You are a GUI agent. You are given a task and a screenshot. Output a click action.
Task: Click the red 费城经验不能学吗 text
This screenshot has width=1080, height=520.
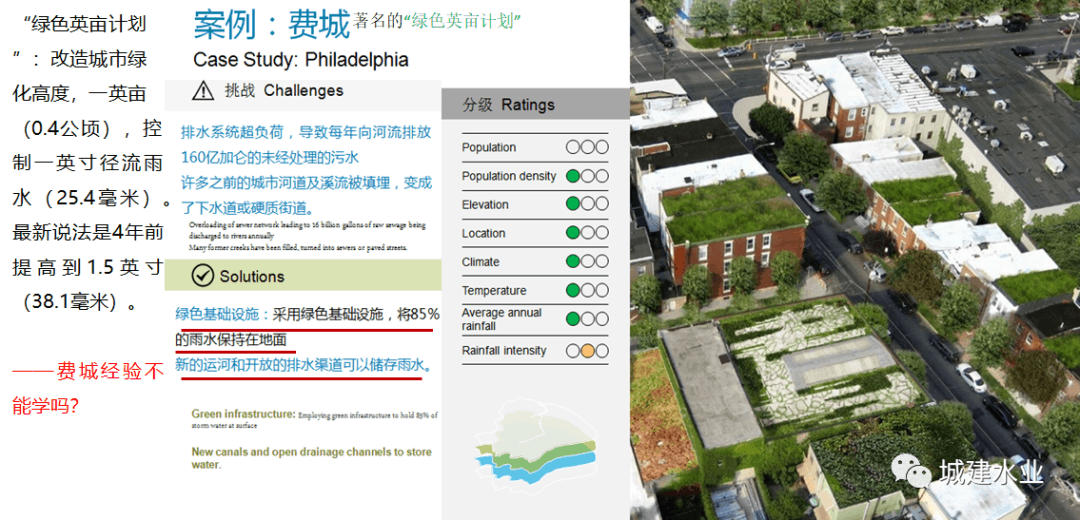coord(87,389)
